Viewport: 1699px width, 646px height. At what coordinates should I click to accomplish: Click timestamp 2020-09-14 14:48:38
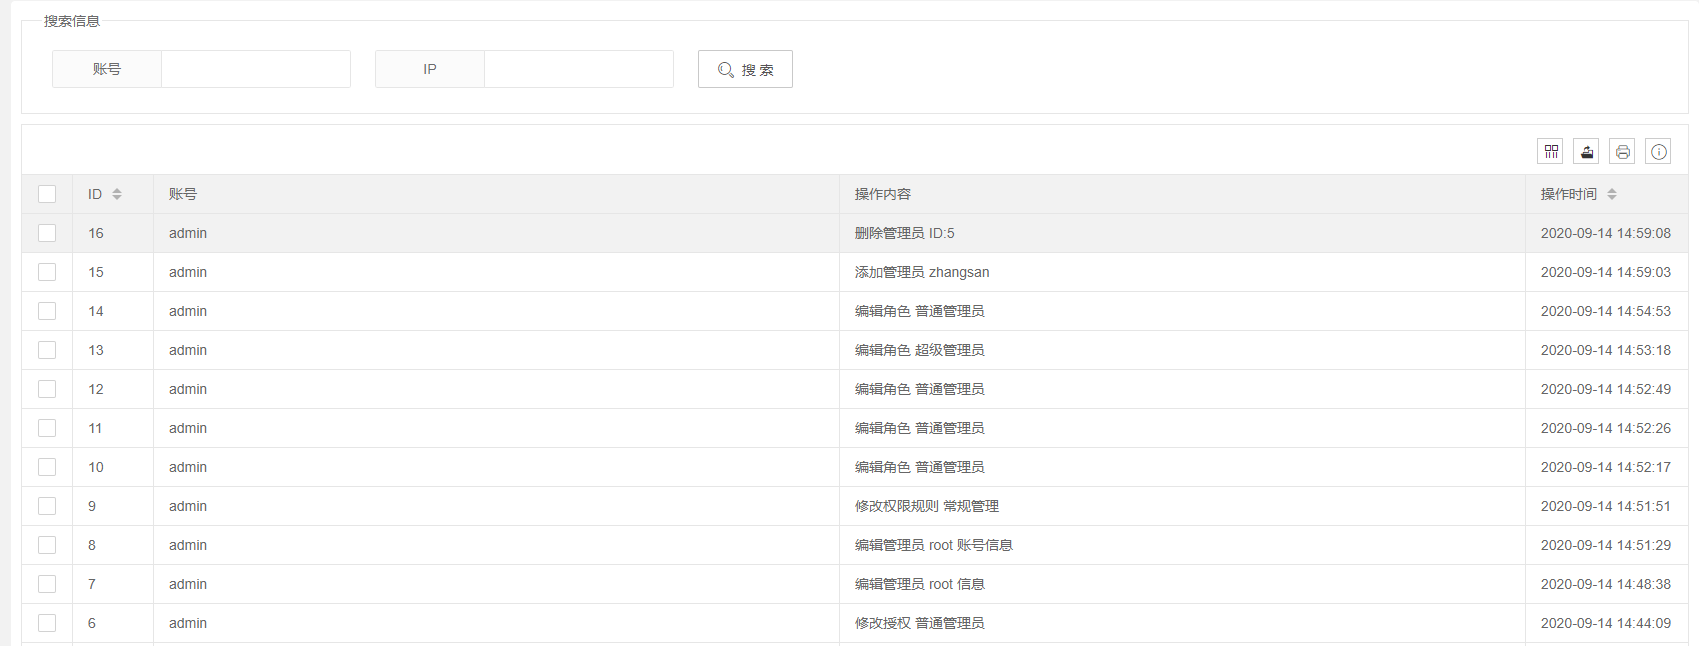coord(1605,584)
